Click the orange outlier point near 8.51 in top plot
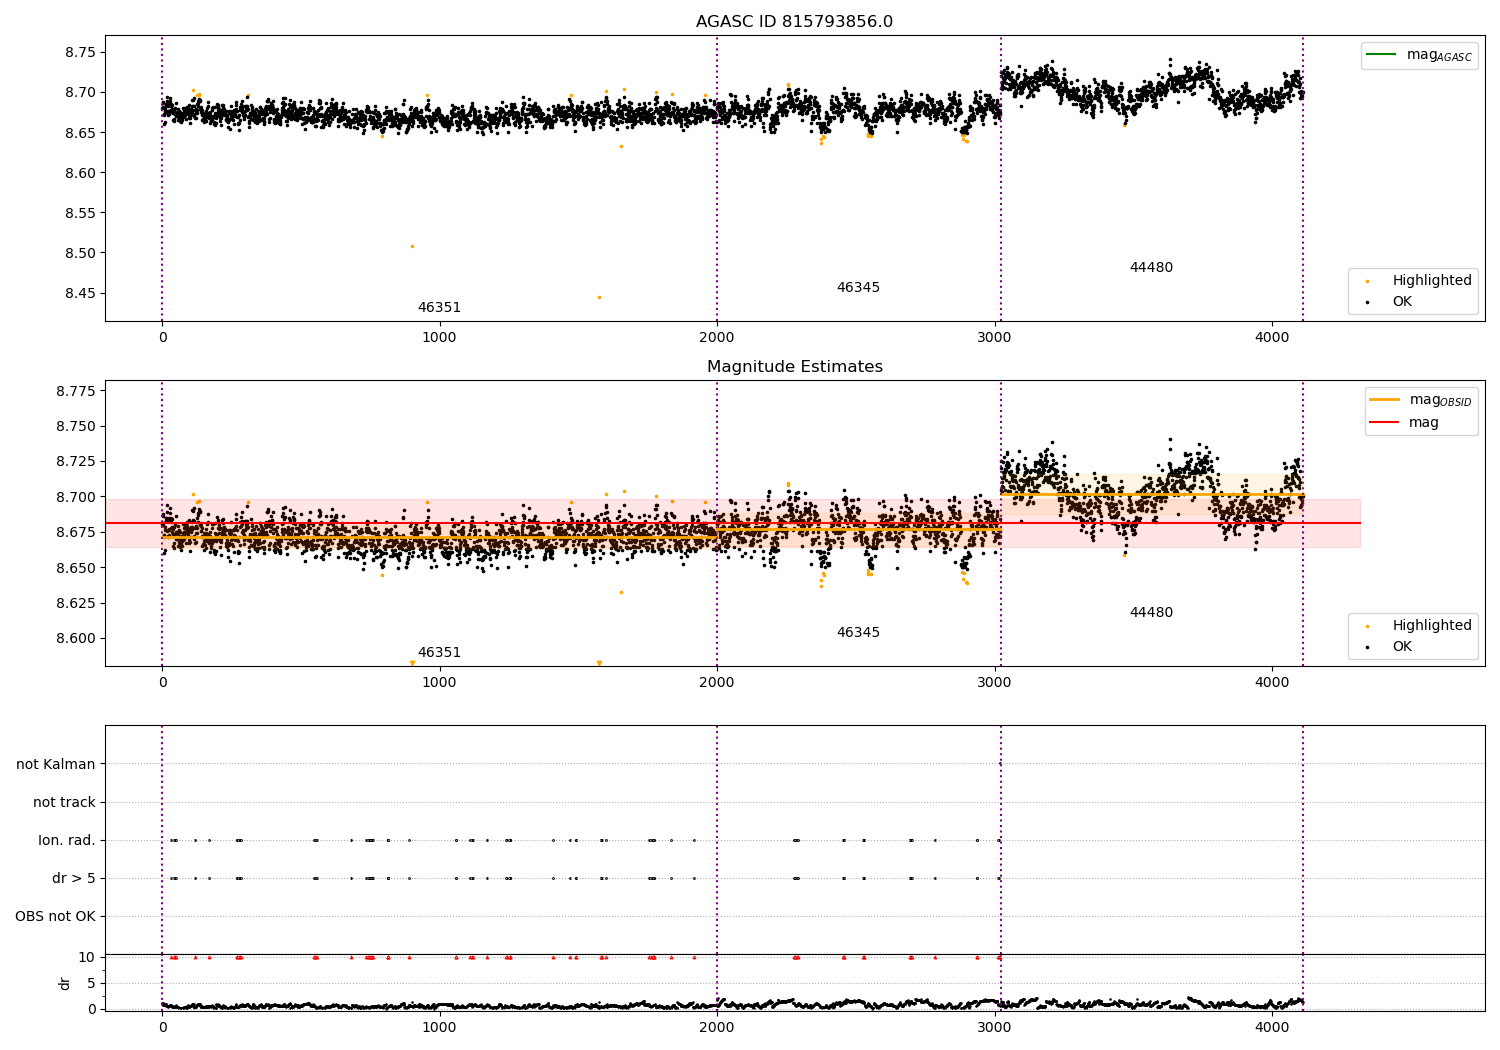The image size is (1500, 1050). (412, 246)
